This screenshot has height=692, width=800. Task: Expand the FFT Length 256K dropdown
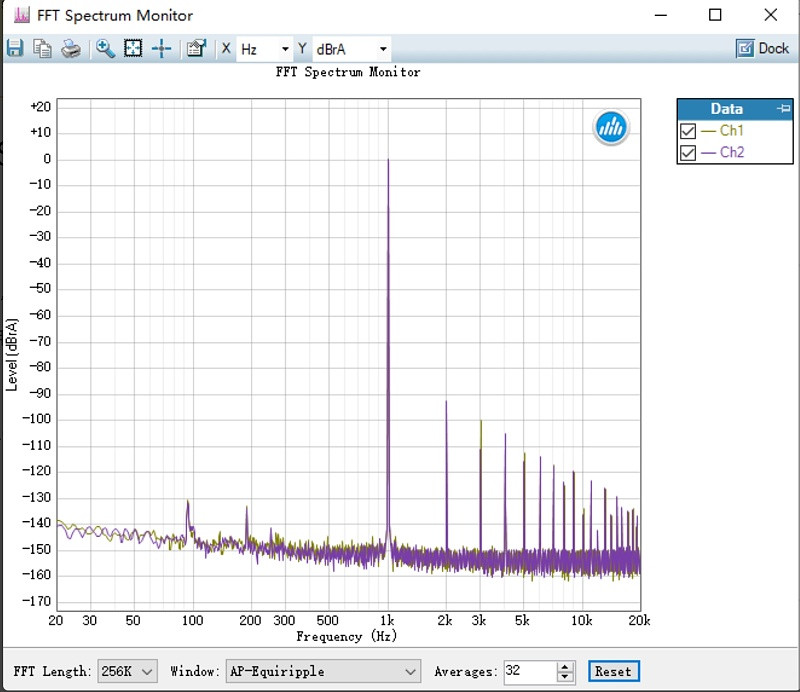point(128,671)
